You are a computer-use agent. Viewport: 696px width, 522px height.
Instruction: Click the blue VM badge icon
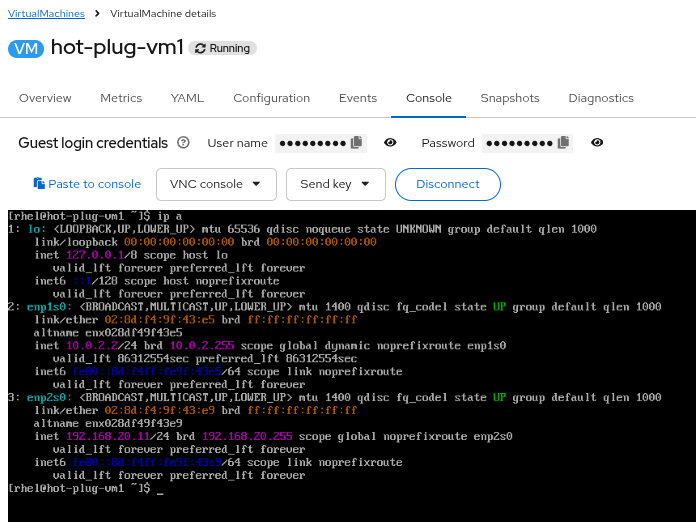click(26, 48)
